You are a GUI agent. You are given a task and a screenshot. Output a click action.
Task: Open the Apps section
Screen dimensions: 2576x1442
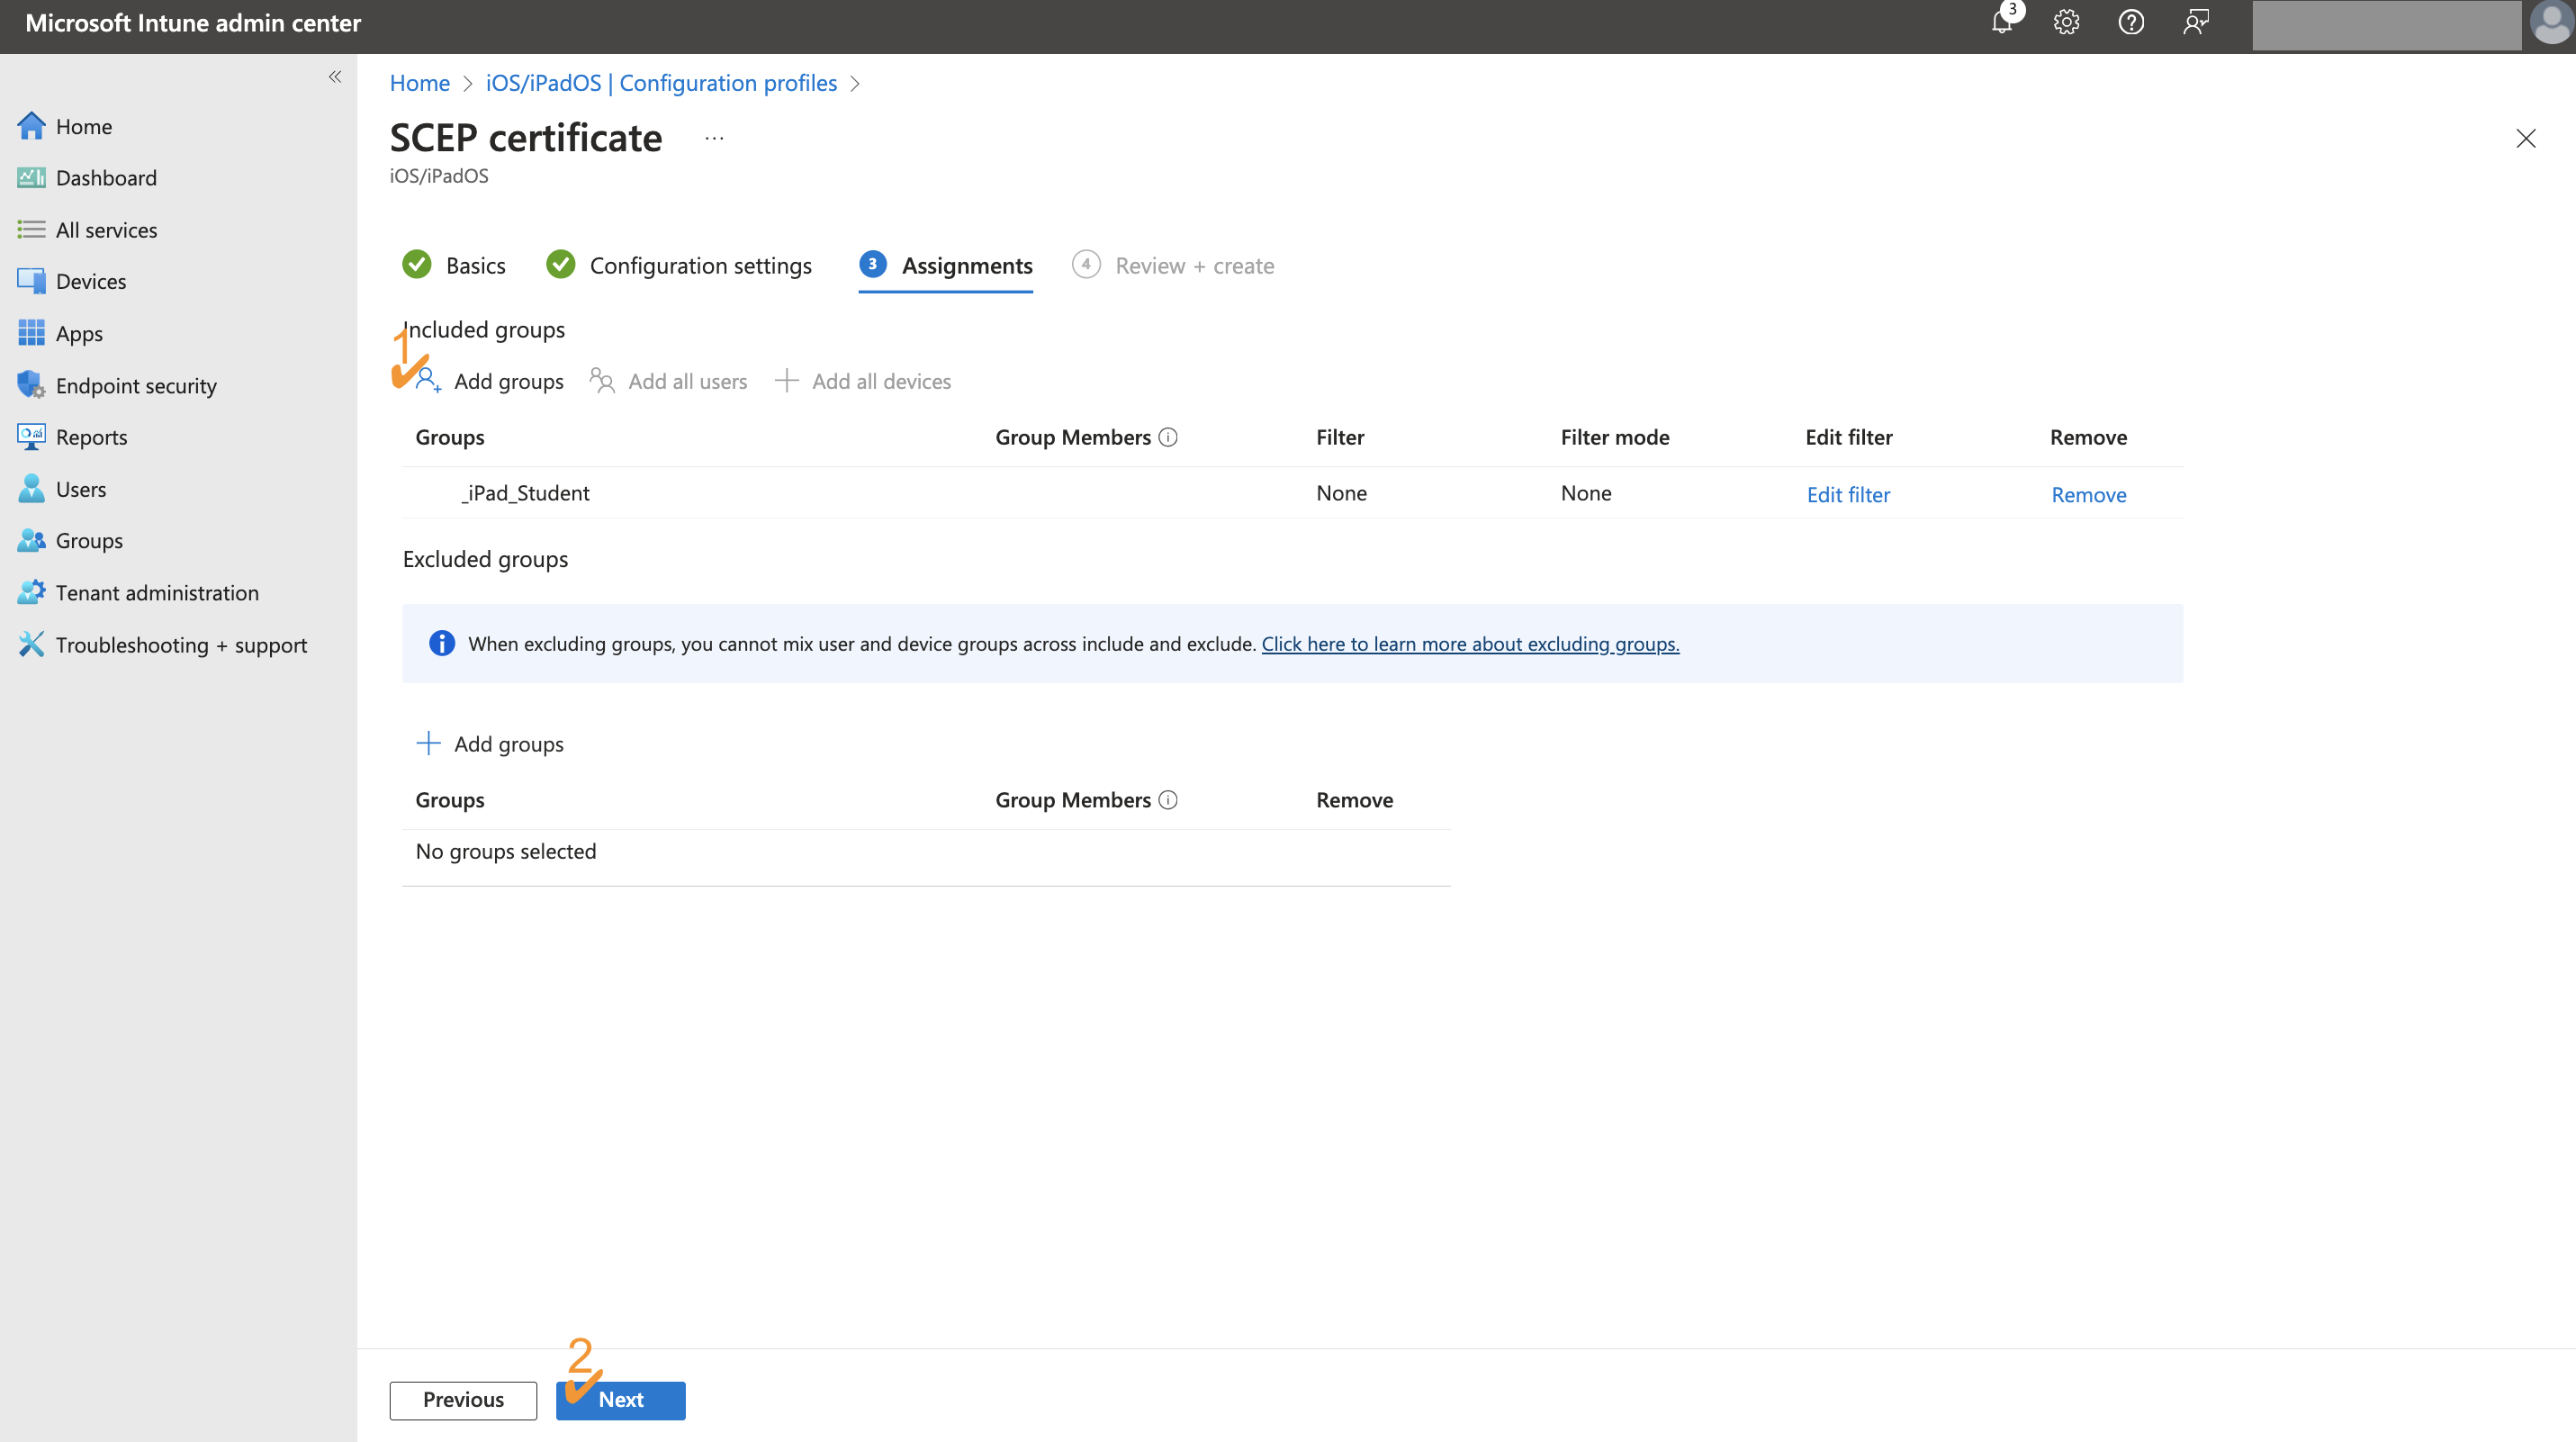click(x=79, y=333)
